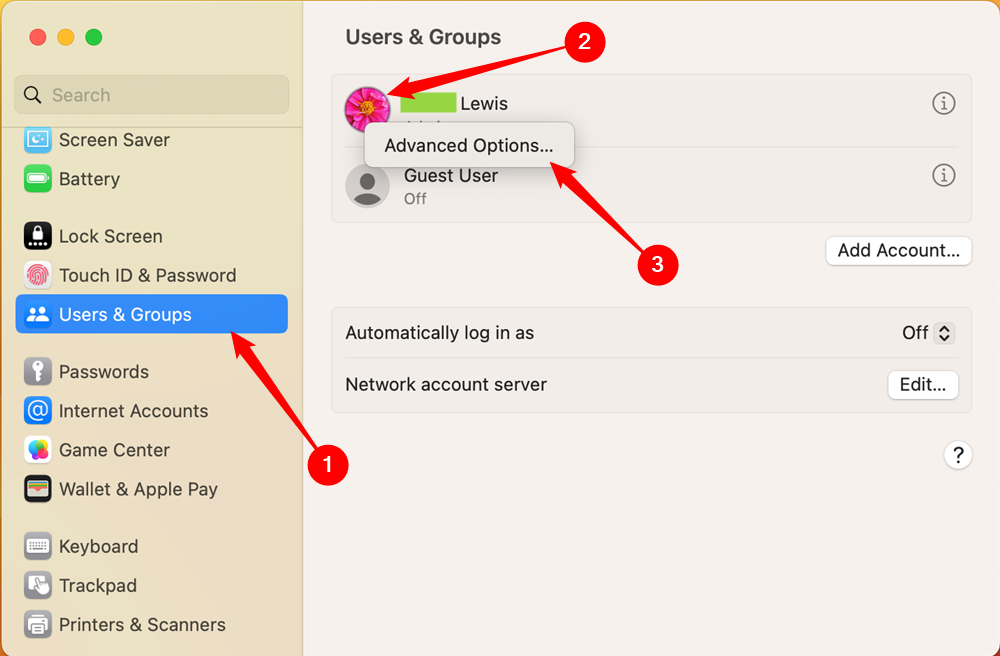The height and width of the screenshot is (656, 1000).
Task: Click Lewis's flower profile picture
Action: coord(367,103)
